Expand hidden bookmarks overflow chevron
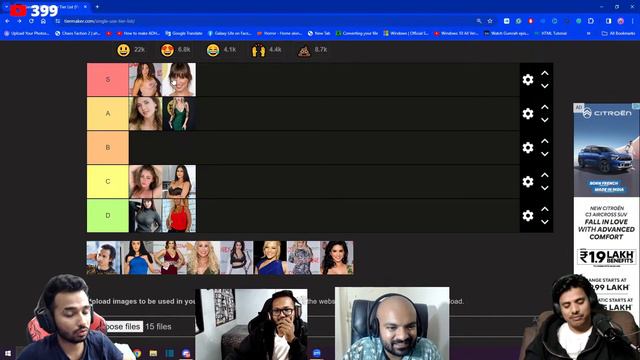 tap(589, 33)
